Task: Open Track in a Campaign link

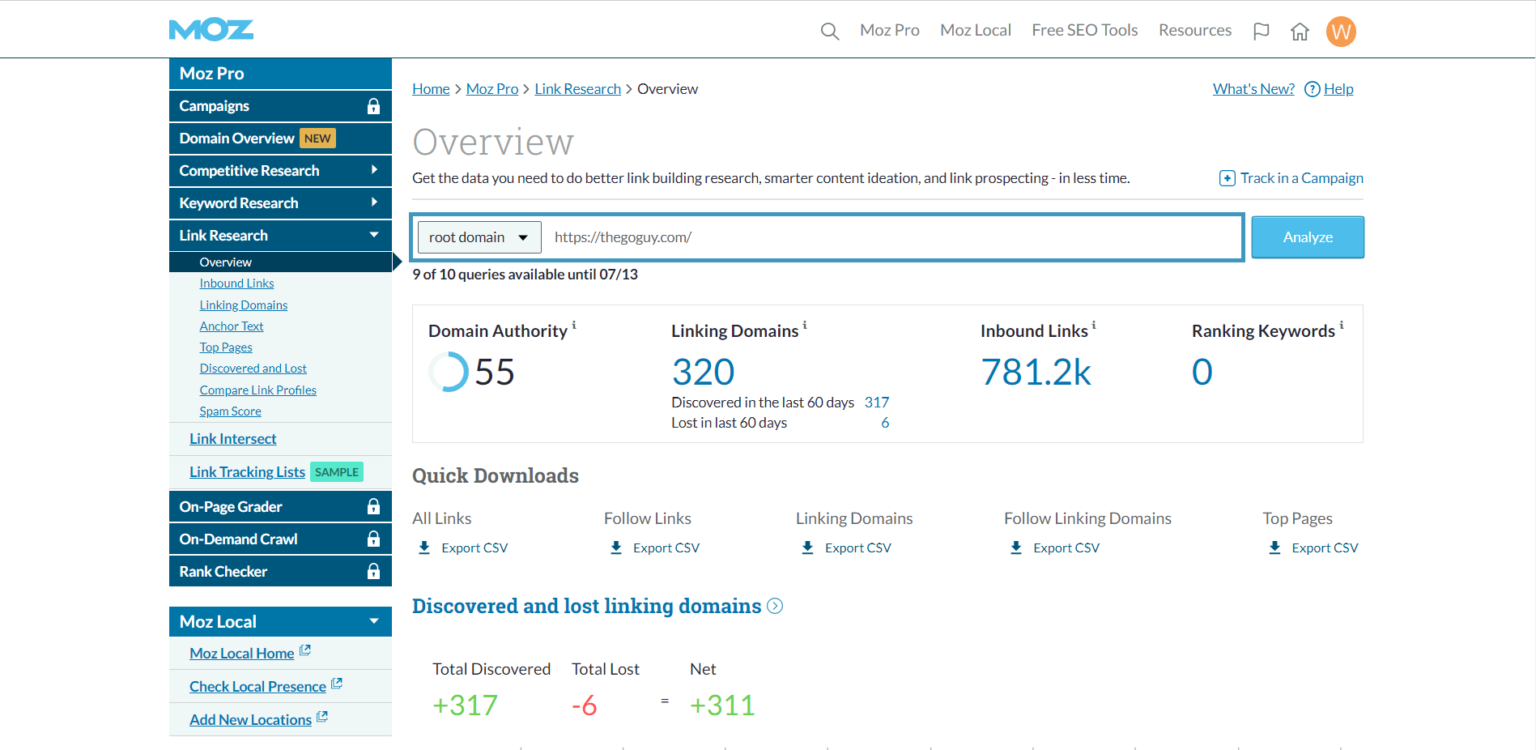Action: [1291, 178]
